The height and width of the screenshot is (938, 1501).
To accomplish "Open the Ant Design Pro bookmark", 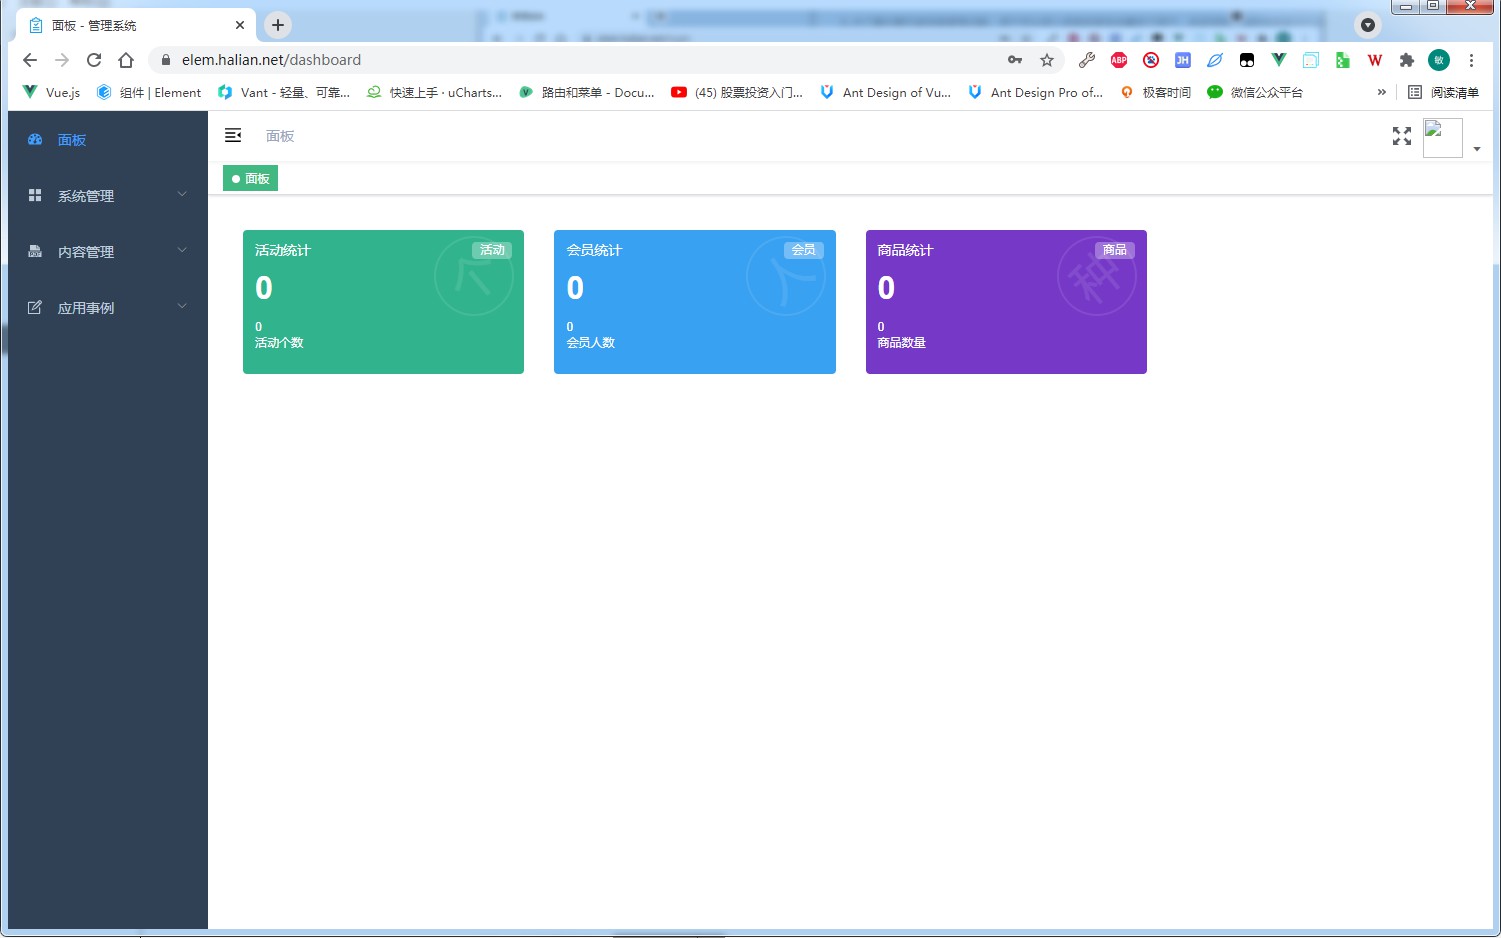I will click(1035, 92).
